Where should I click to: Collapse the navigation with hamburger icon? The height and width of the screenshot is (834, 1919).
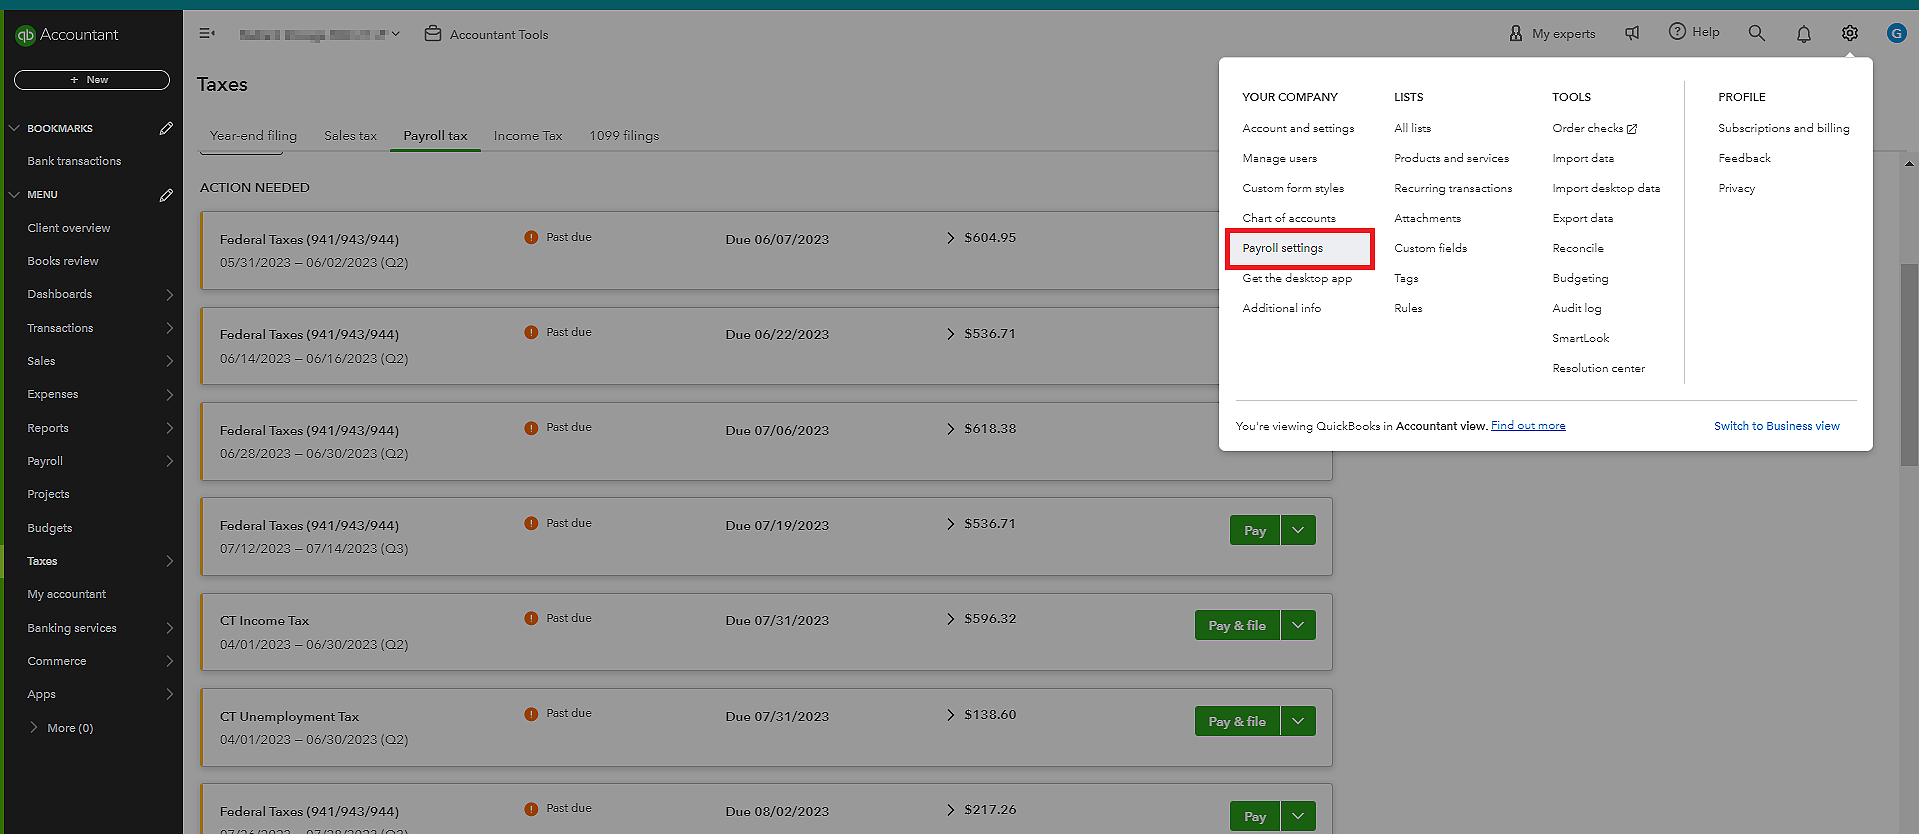pos(207,33)
